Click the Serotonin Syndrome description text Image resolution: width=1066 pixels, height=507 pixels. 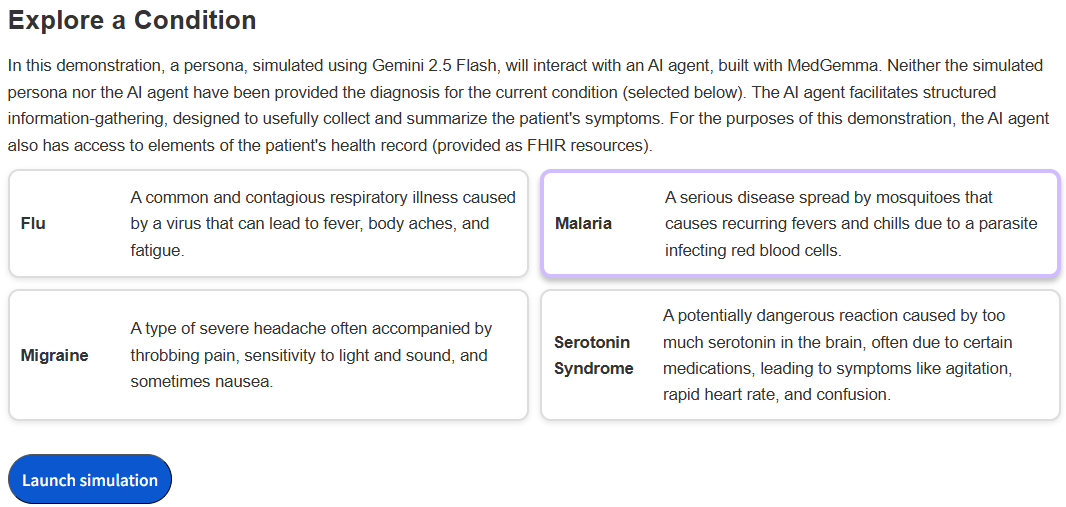[837, 355]
